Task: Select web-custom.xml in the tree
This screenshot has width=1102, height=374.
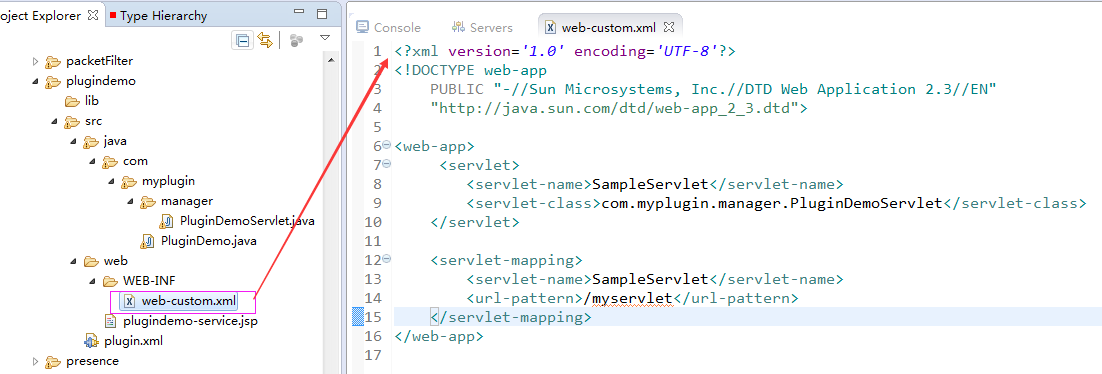Action: tap(188, 302)
